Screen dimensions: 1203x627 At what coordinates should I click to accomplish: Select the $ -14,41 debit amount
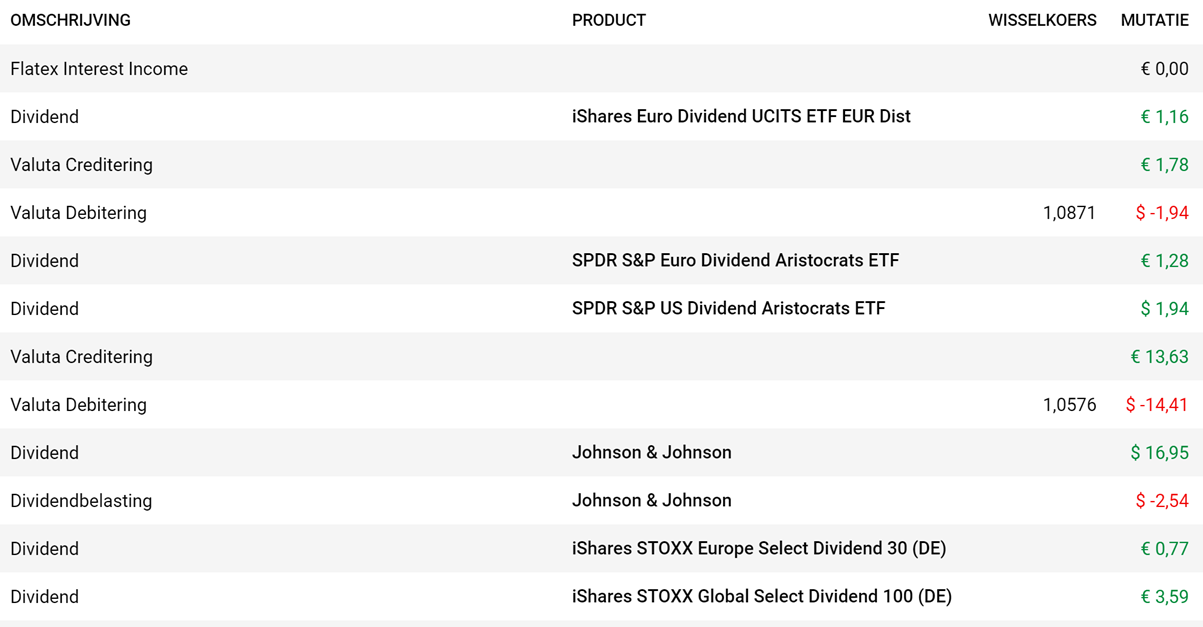1156,405
